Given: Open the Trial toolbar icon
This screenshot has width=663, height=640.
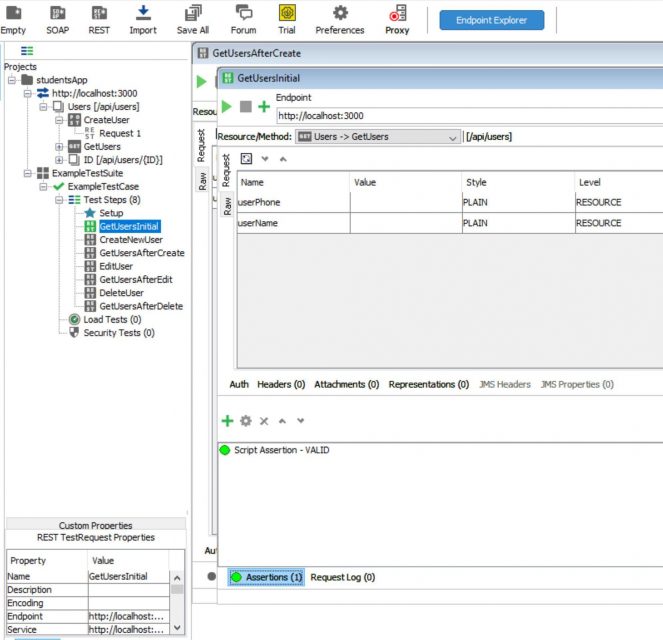Looking at the screenshot, I should [x=287, y=20].
